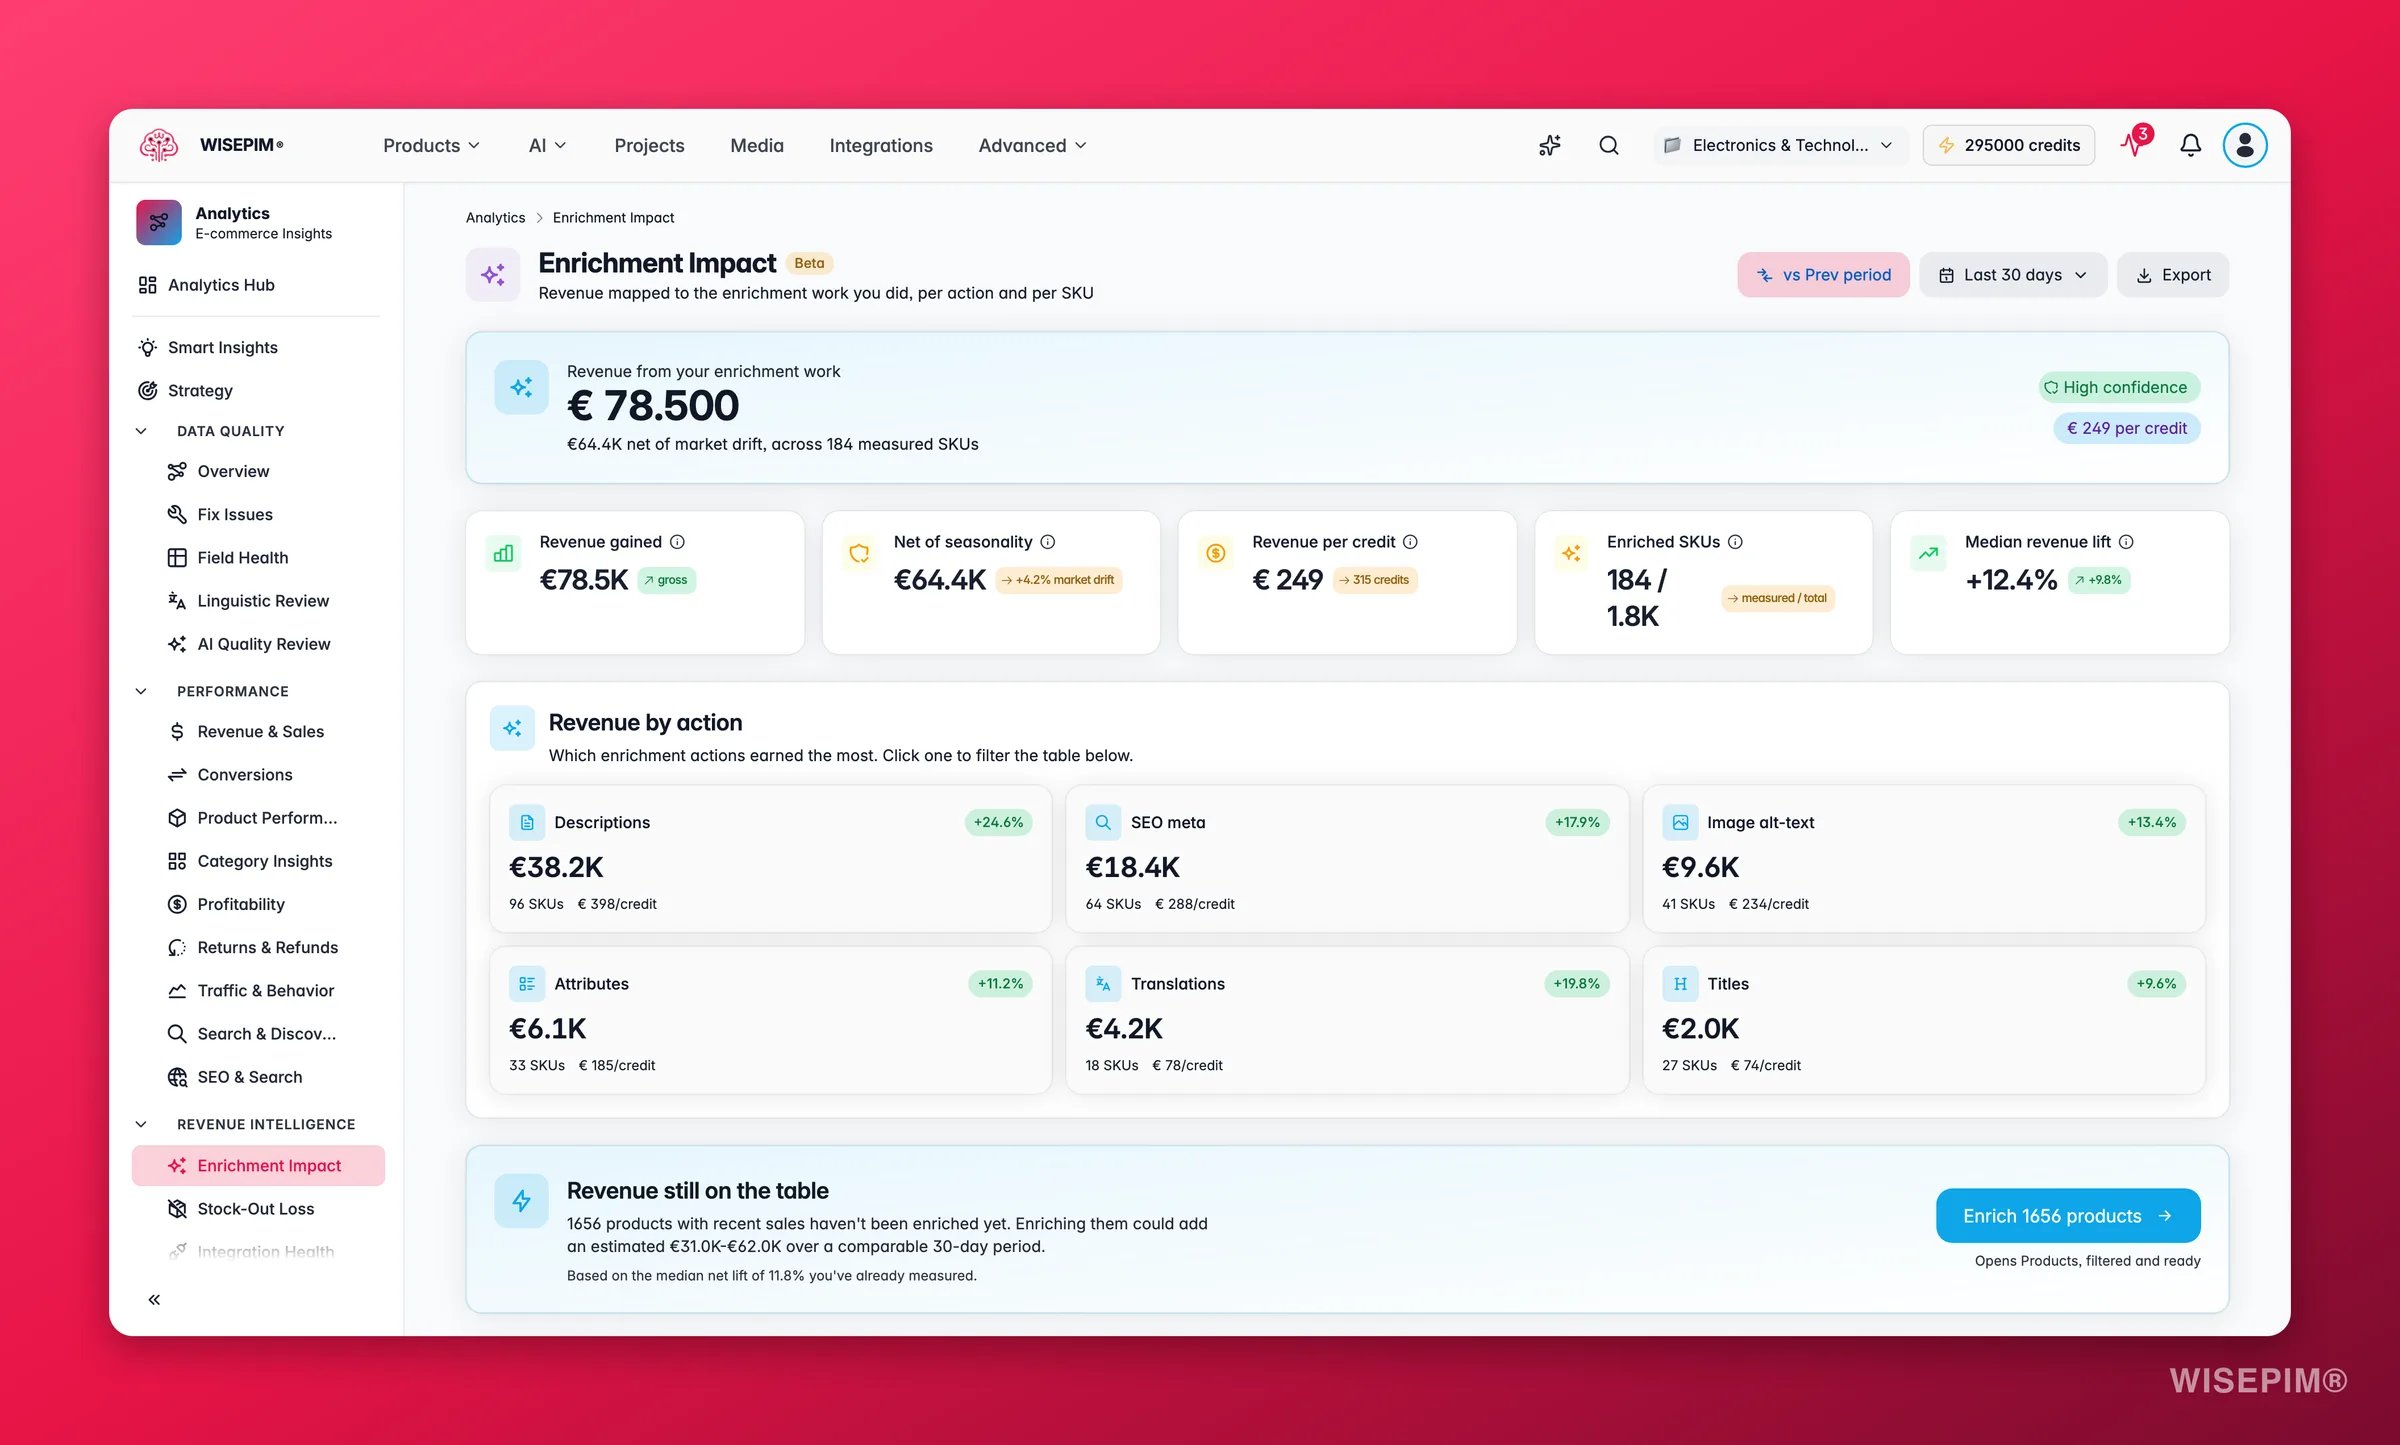Open the notifications bell
The image size is (2400, 1445).
coord(2191,145)
